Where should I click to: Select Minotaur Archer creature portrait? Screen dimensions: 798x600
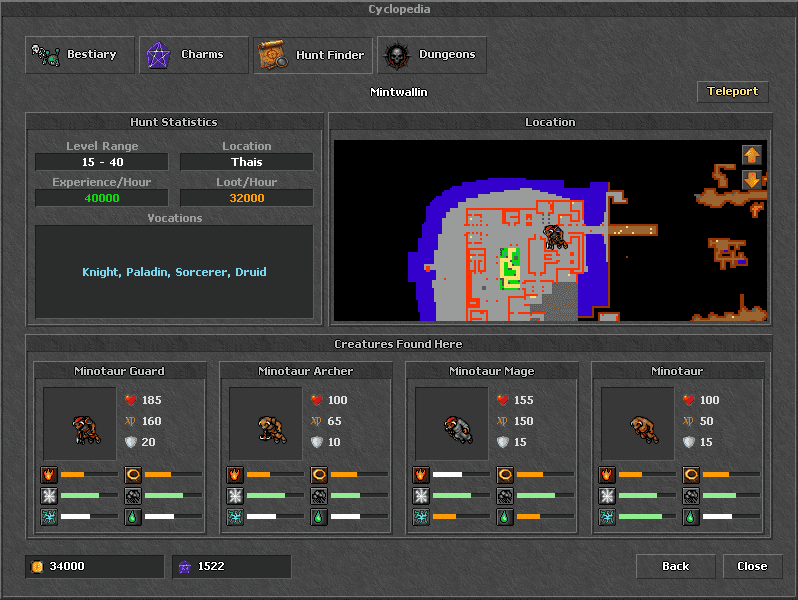(266, 424)
